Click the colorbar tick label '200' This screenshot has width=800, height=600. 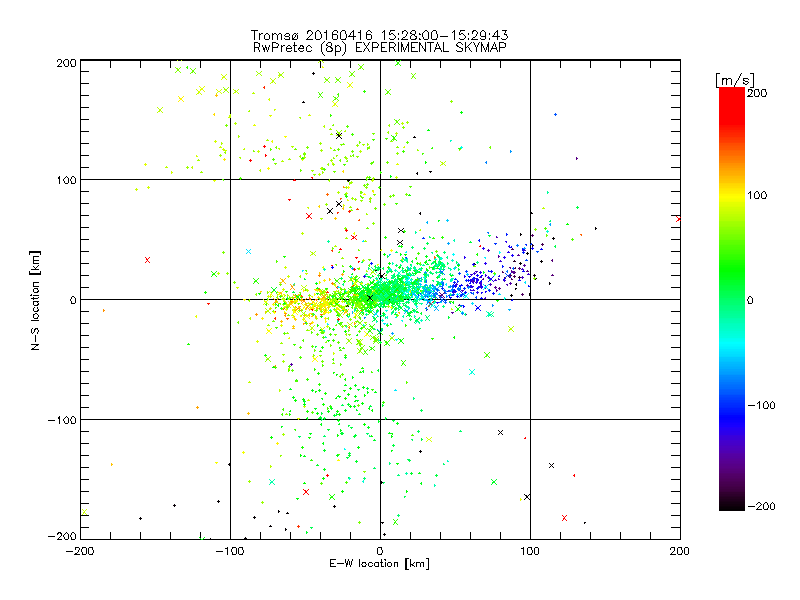pos(757,93)
